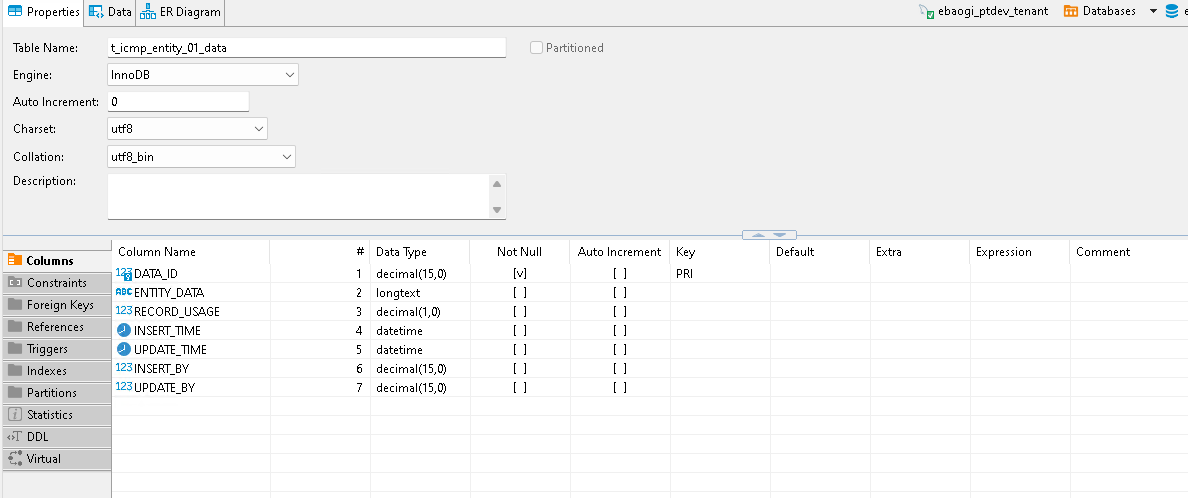
Task: Switch to the Data tab
Action: click(x=111, y=12)
